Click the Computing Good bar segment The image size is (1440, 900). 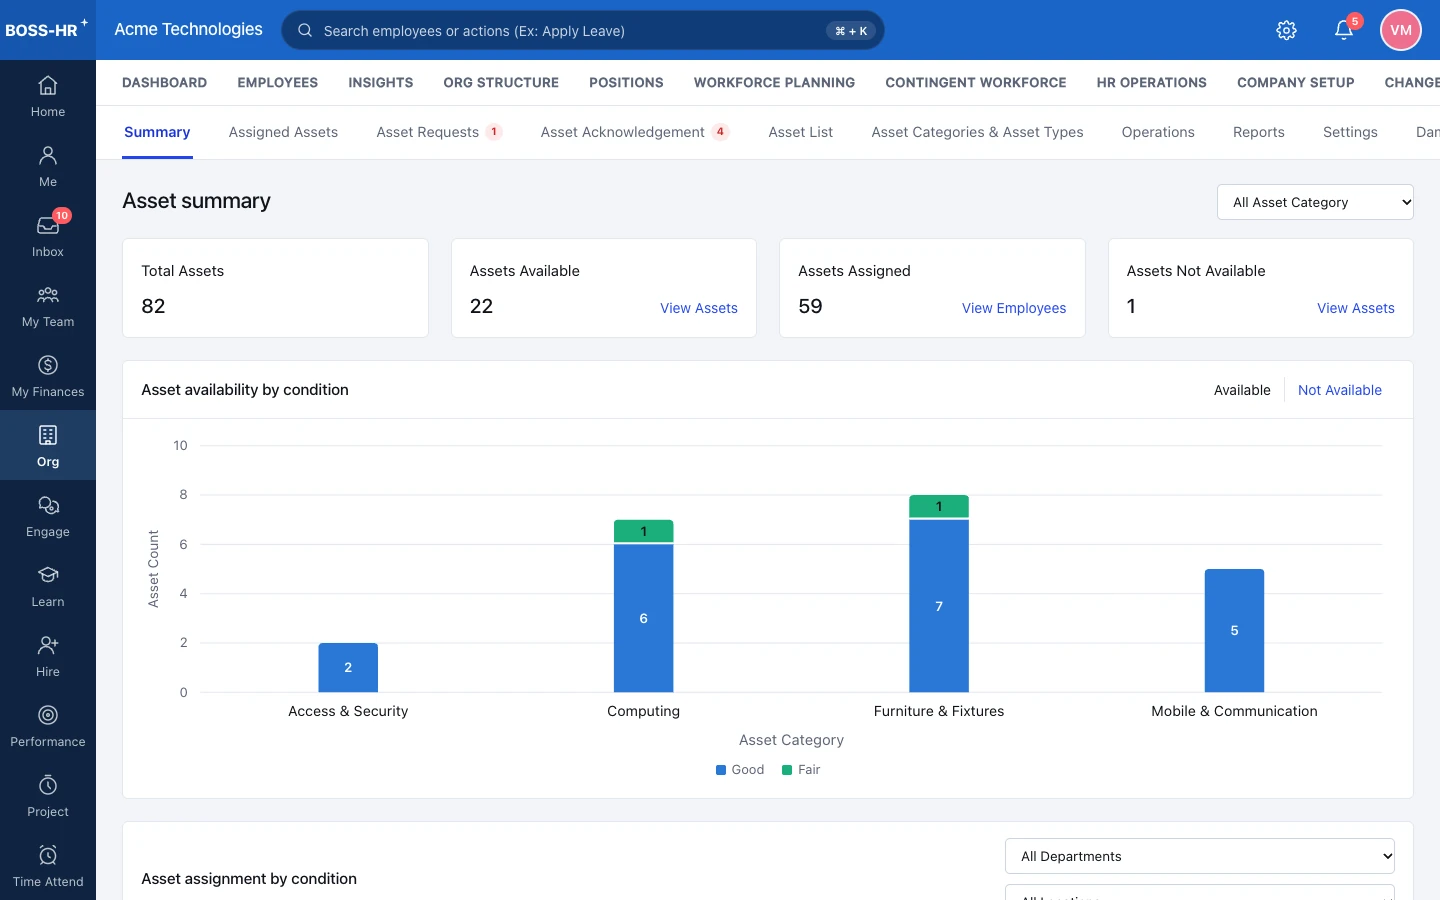[643, 618]
